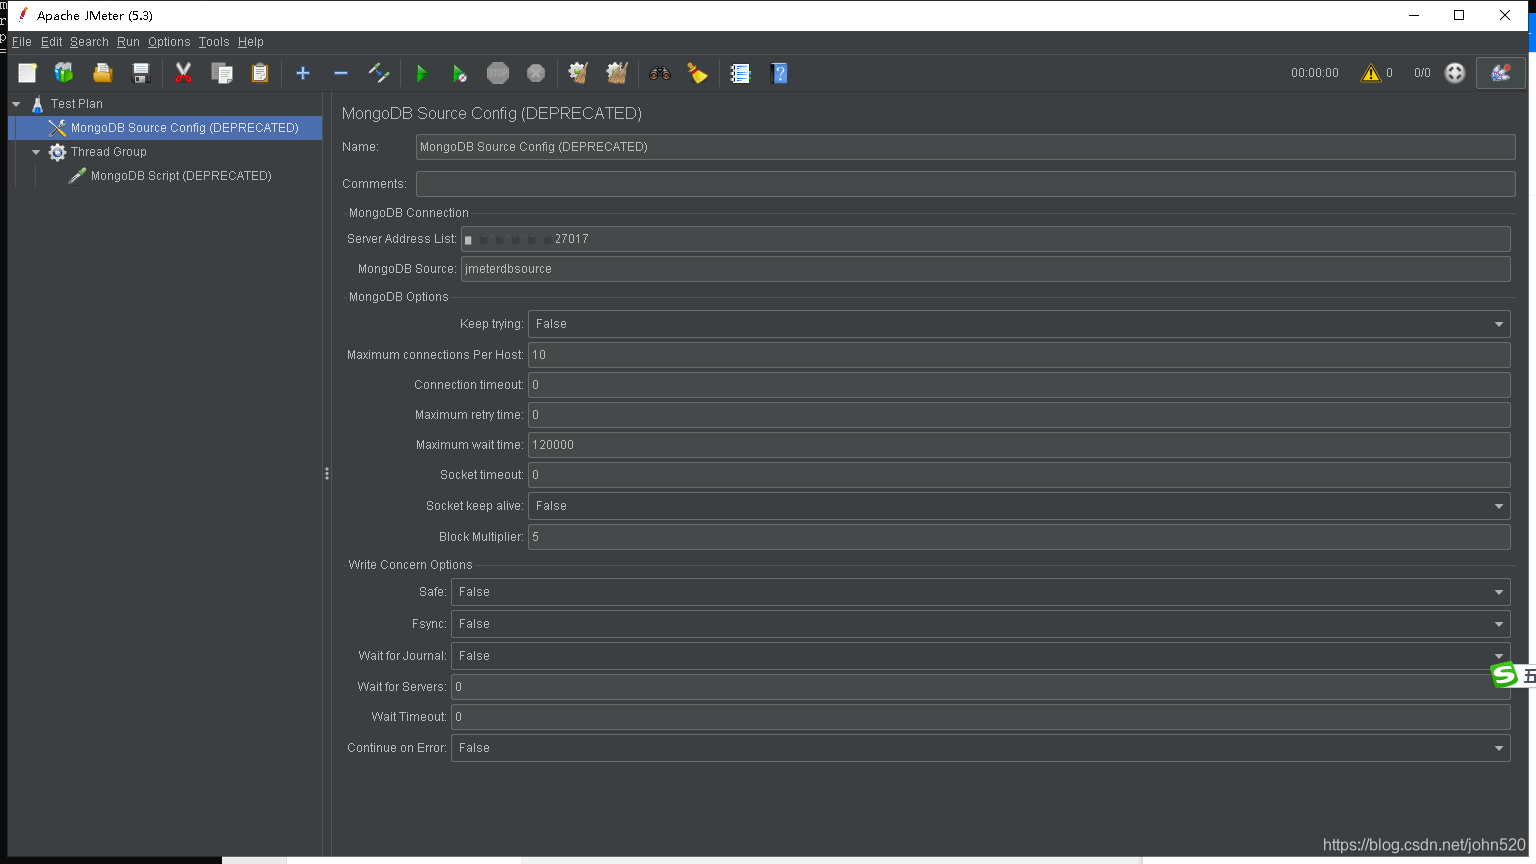Copy the selected element via Copy icon
The image size is (1536, 864).
(x=222, y=73)
